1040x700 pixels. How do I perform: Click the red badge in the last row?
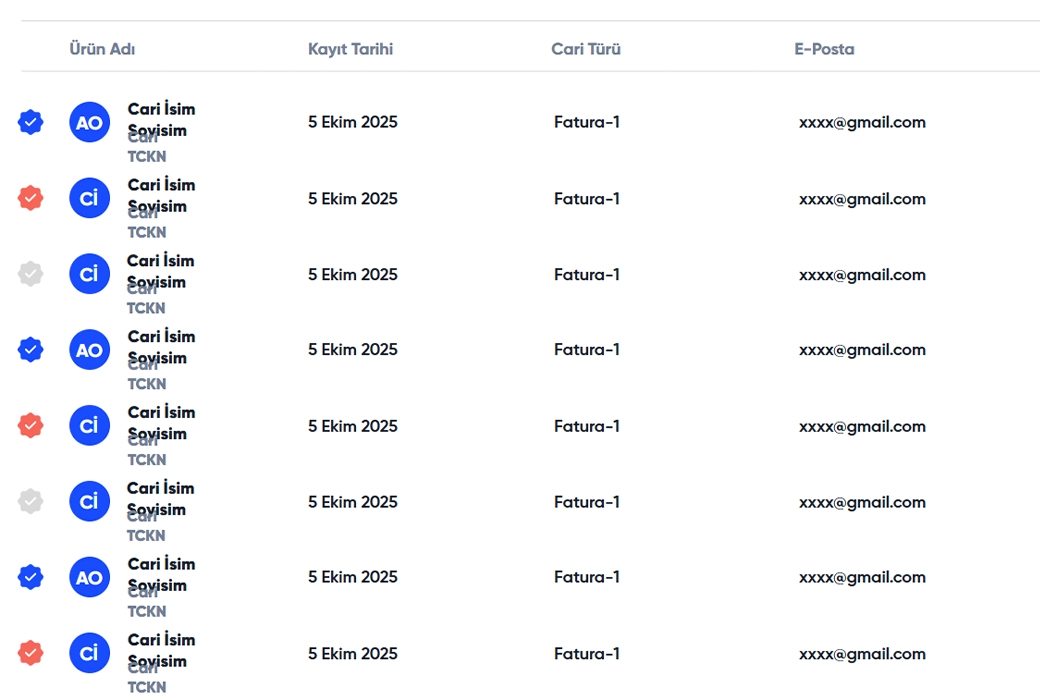click(x=31, y=653)
